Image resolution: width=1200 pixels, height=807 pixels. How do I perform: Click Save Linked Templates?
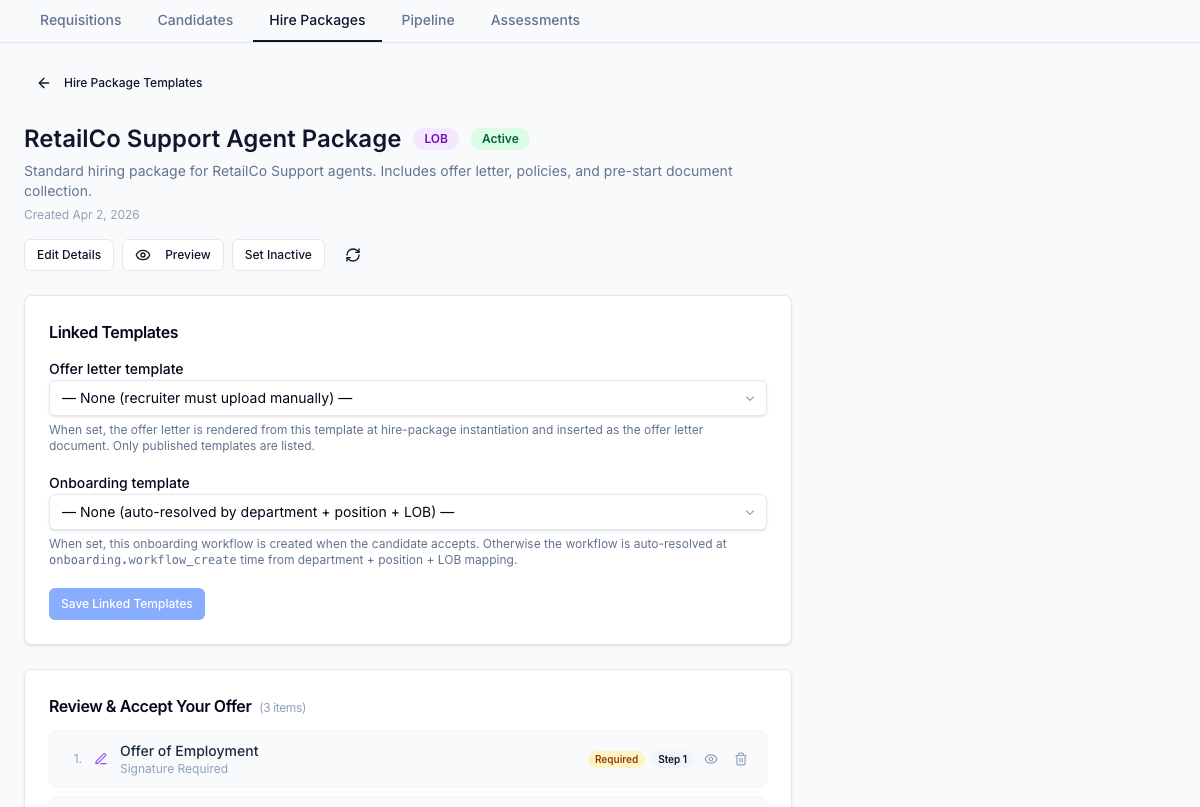click(127, 604)
